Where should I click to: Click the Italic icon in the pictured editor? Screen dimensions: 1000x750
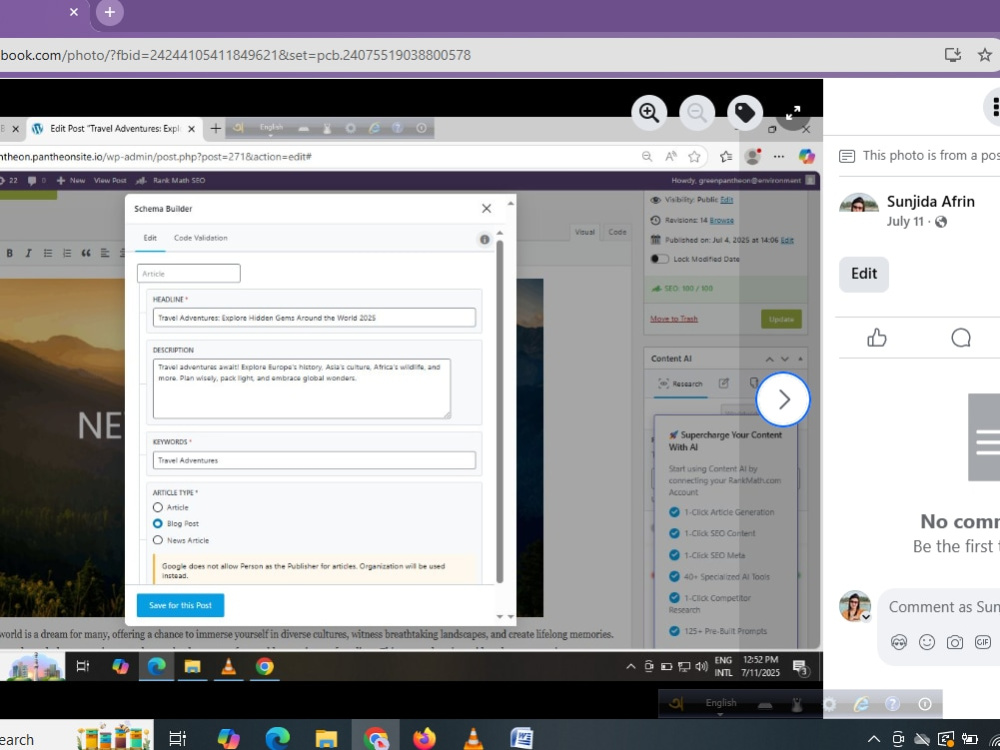coord(28,253)
